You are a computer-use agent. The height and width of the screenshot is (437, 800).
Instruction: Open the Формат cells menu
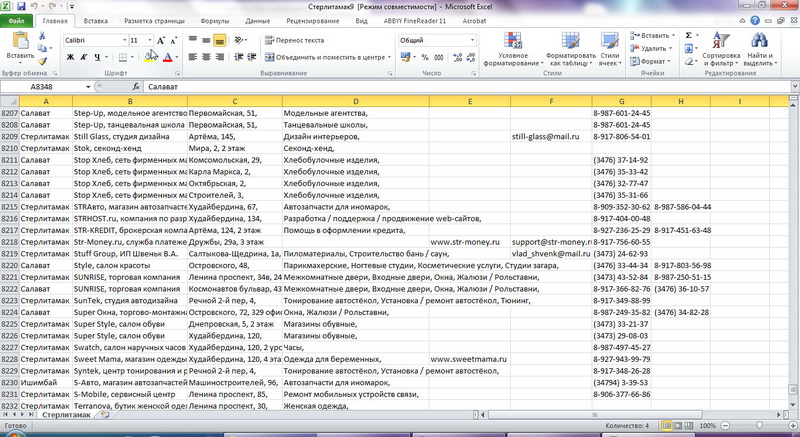click(650, 61)
